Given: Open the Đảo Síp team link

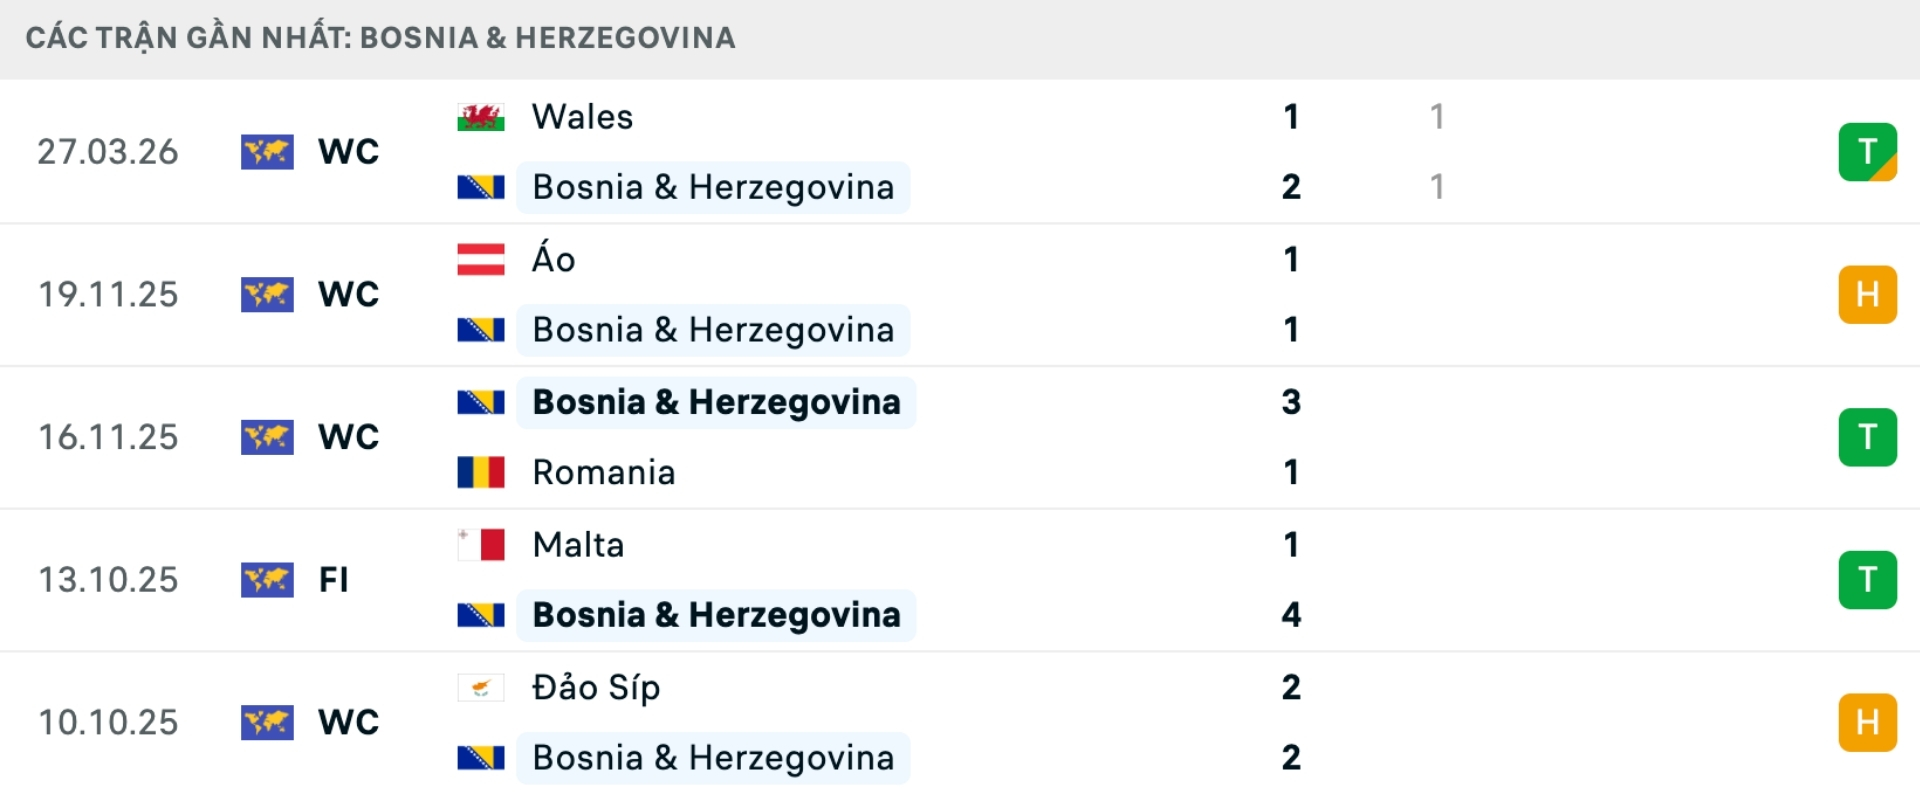Looking at the screenshot, I should point(596,688).
